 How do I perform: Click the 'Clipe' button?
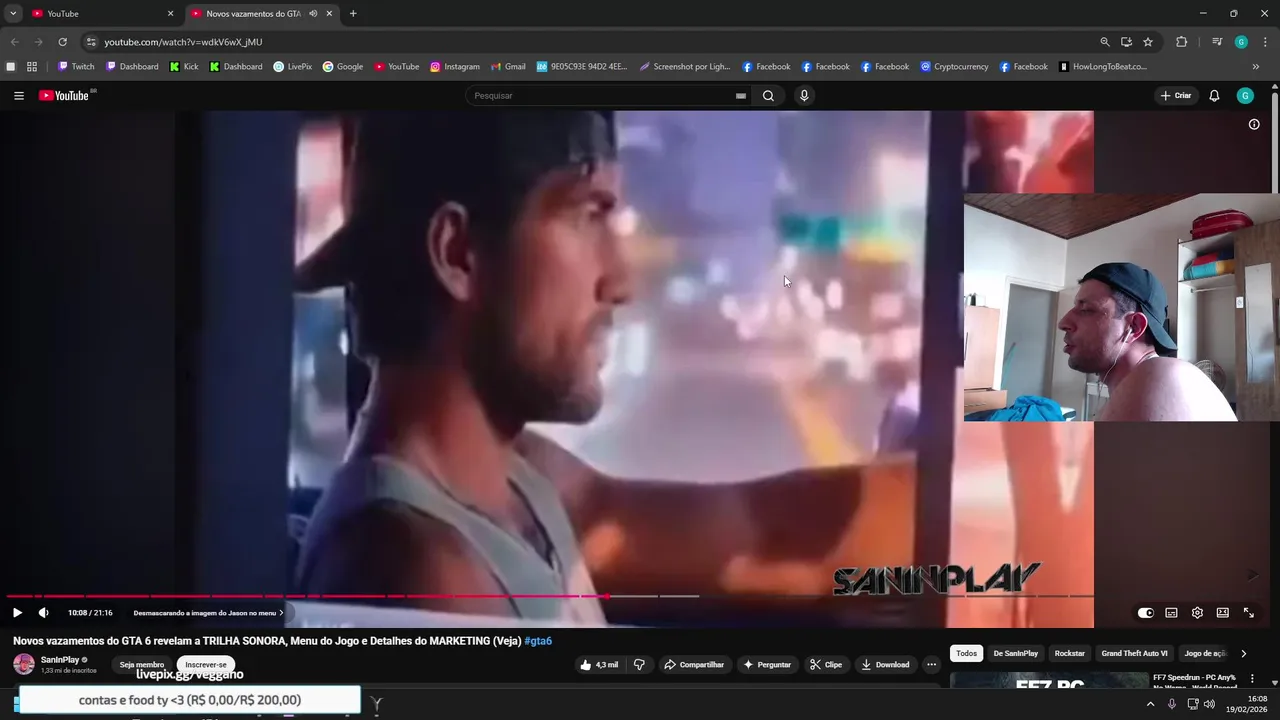(x=826, y=665)
